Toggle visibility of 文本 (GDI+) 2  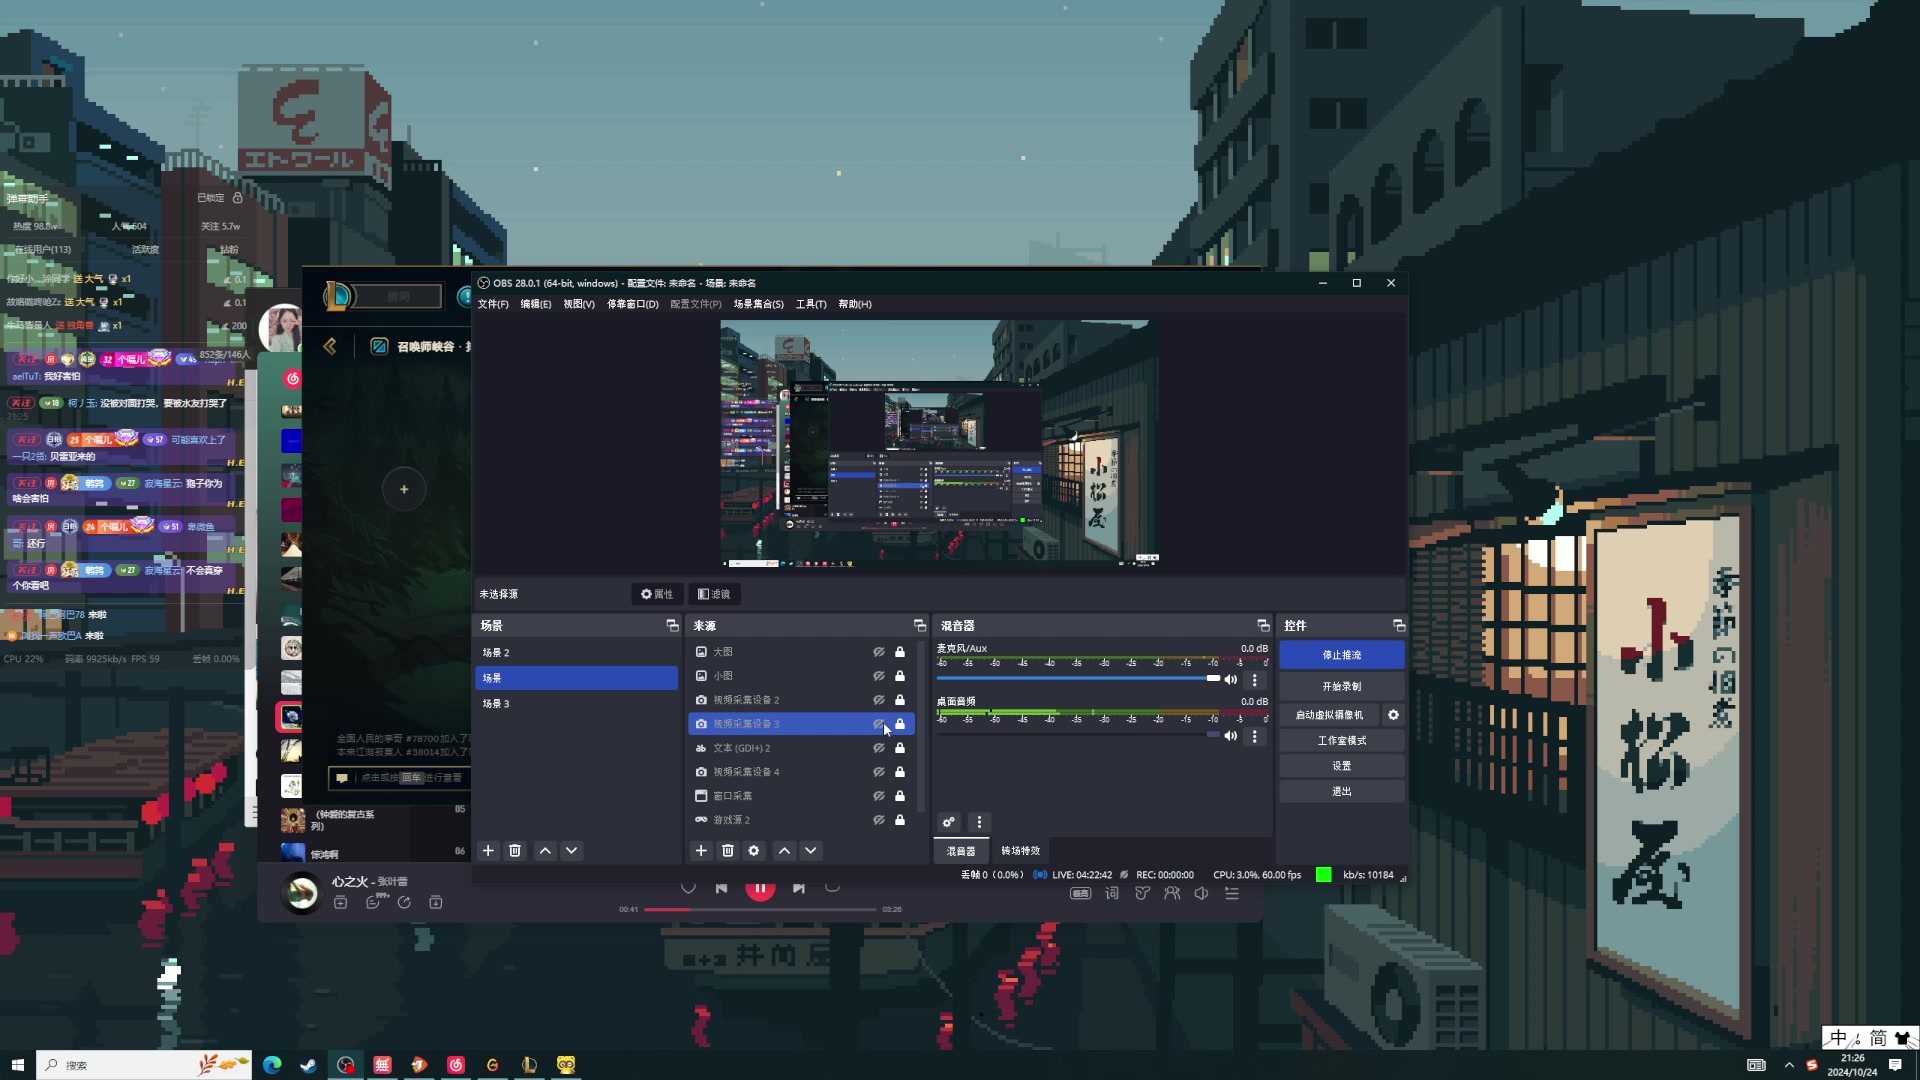point(878,748)
